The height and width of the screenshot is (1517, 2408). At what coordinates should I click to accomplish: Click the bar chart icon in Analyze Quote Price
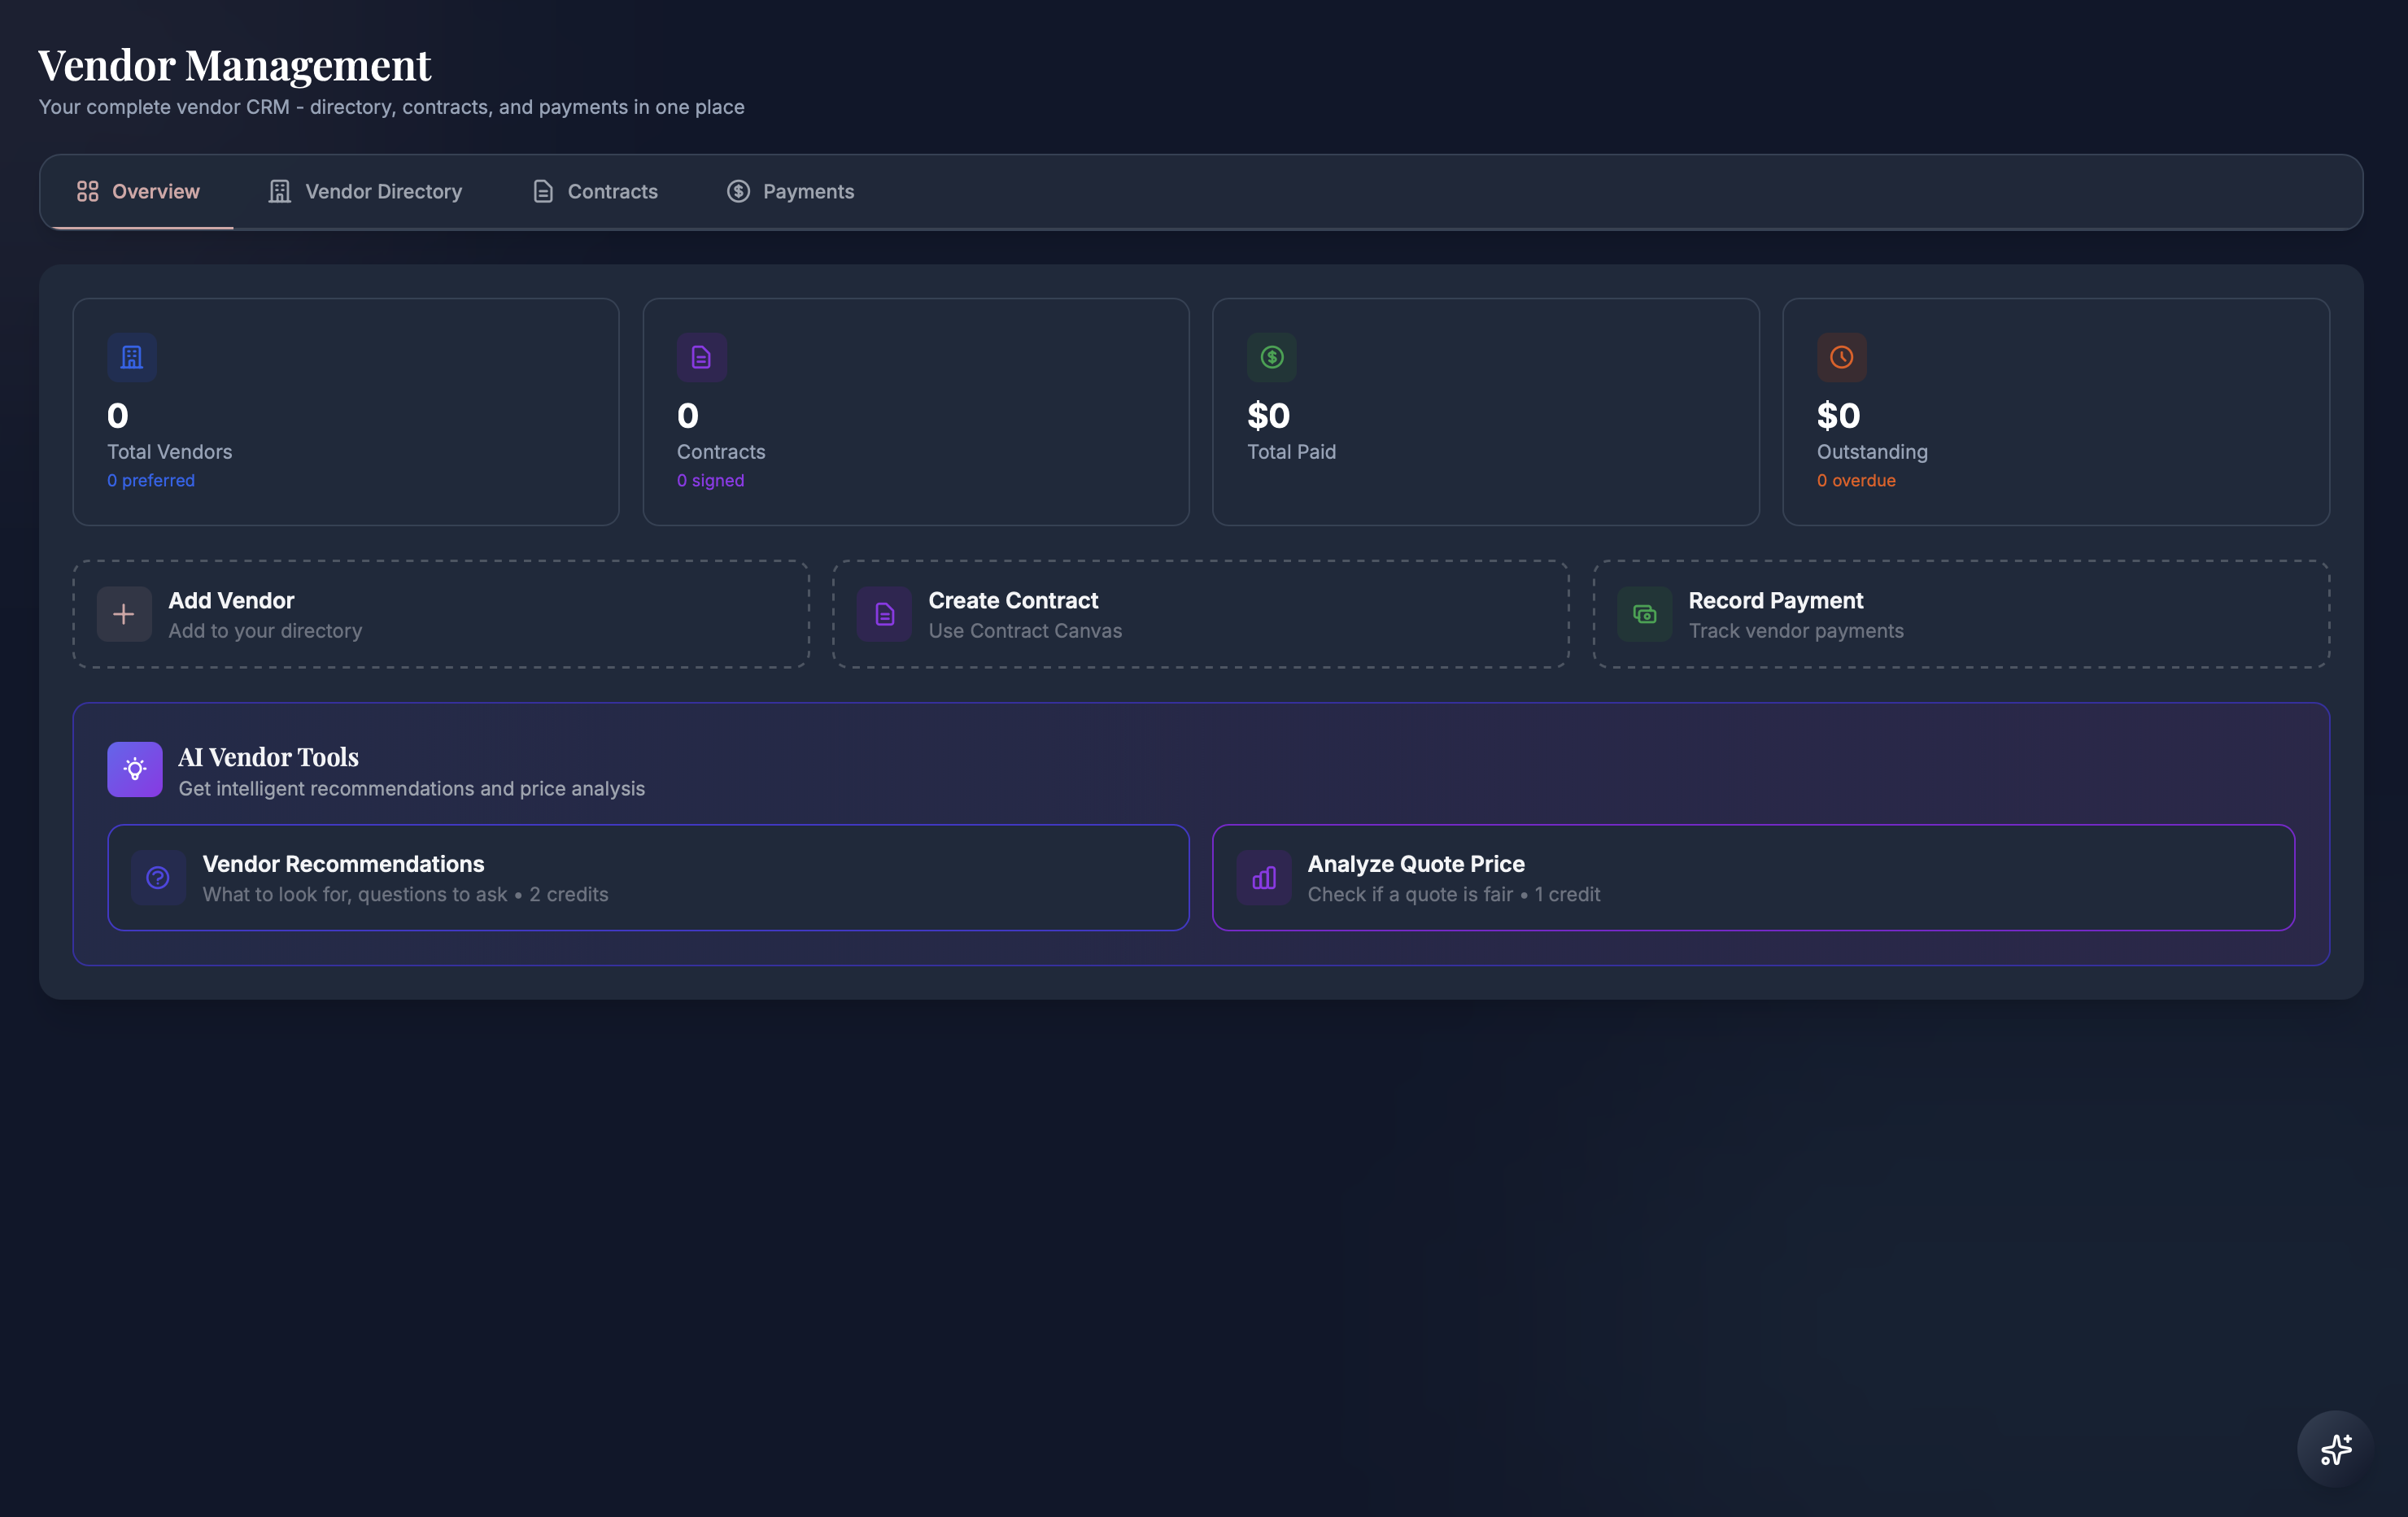(1263, 877)
